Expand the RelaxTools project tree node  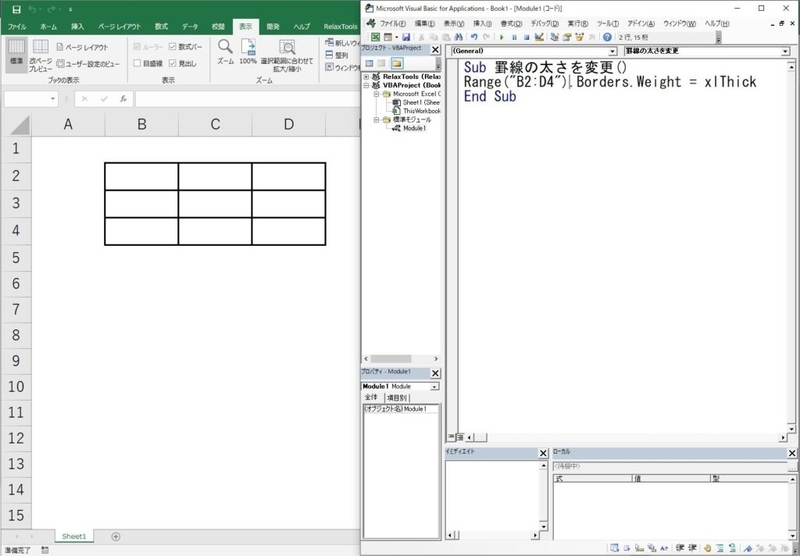(x=366, y=77)
